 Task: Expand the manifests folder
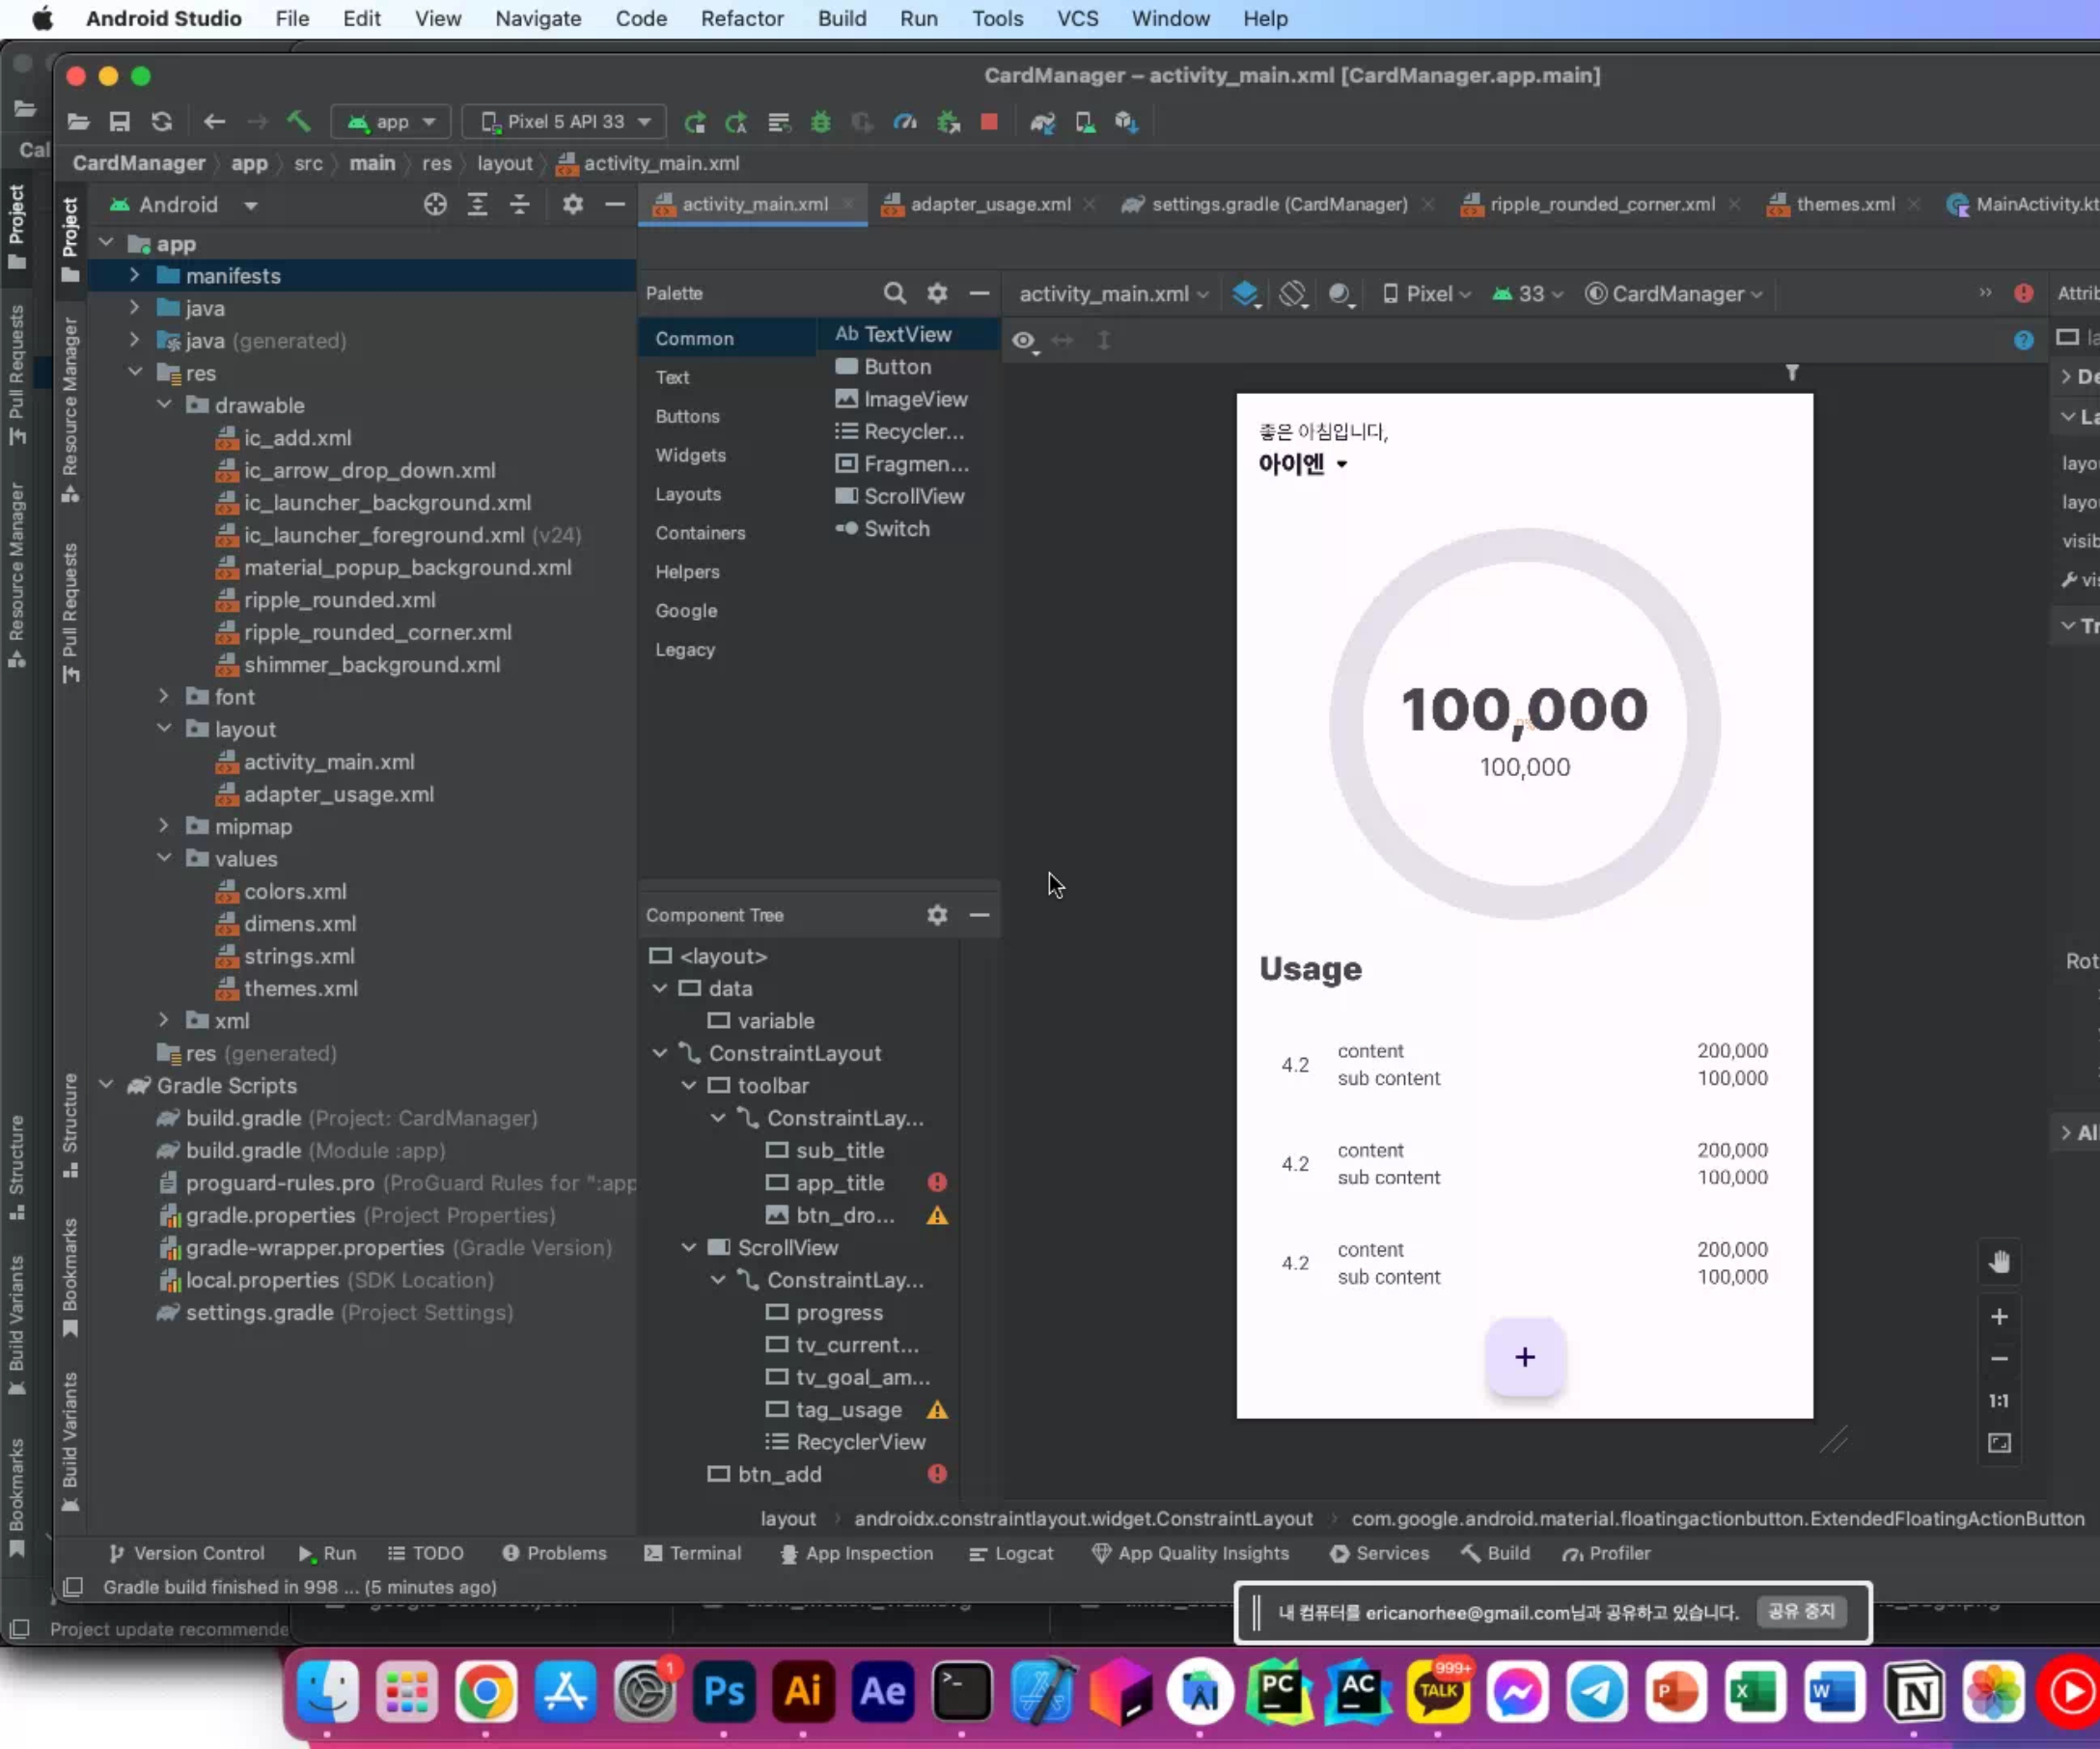[135, 275]
